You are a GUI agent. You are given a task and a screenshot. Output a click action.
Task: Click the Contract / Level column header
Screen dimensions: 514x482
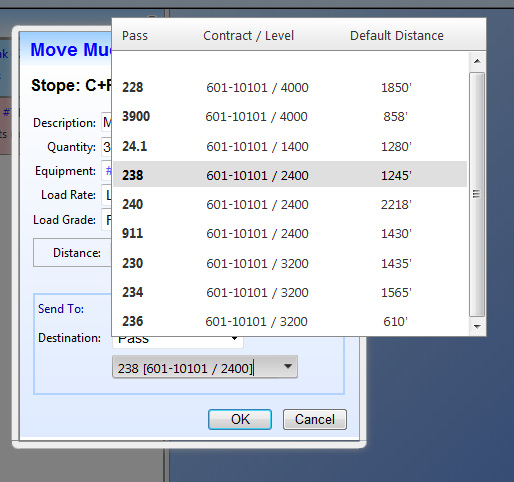pyautogui.click(x=248, y=36)
